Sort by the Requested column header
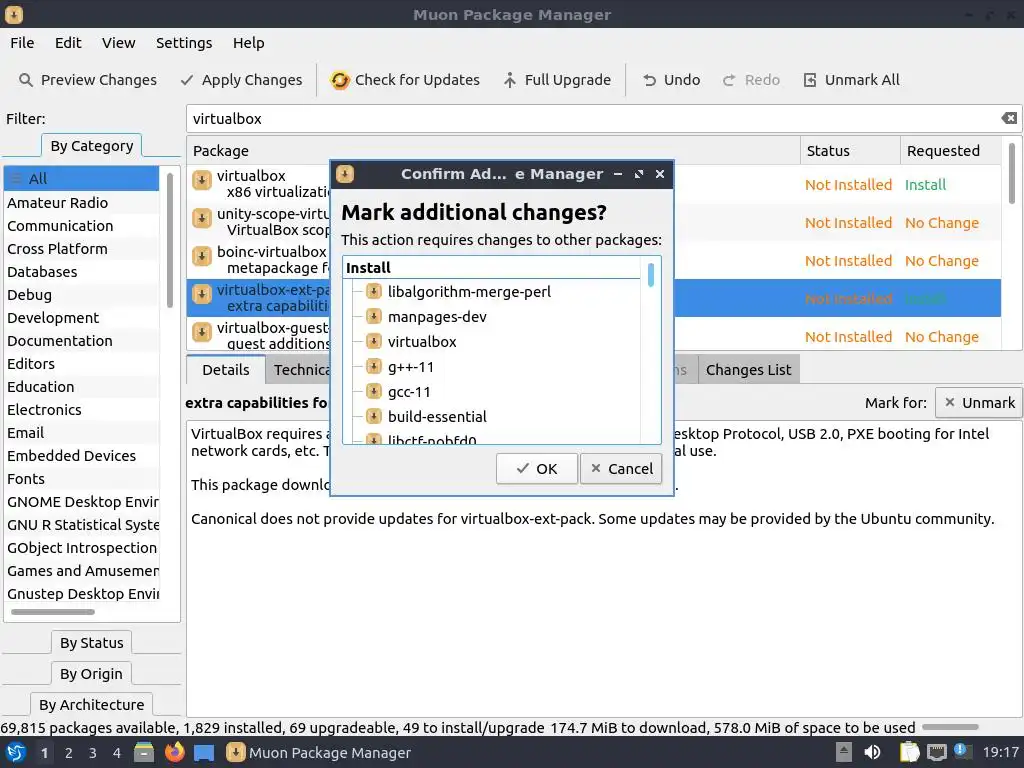1024x768 pixels. coord(950,150)
